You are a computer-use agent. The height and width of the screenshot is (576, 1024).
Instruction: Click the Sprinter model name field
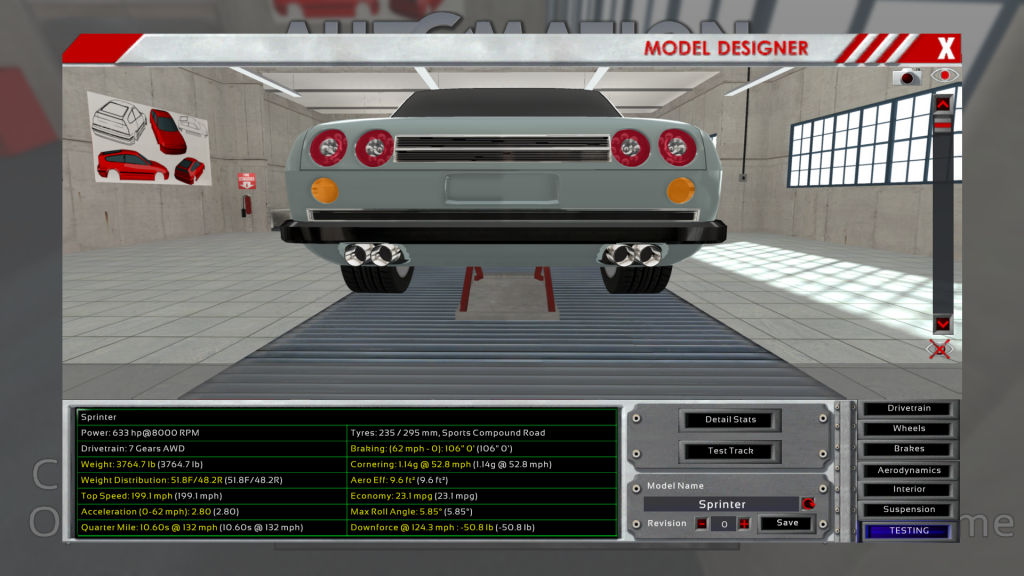click(x=721, y=504)
